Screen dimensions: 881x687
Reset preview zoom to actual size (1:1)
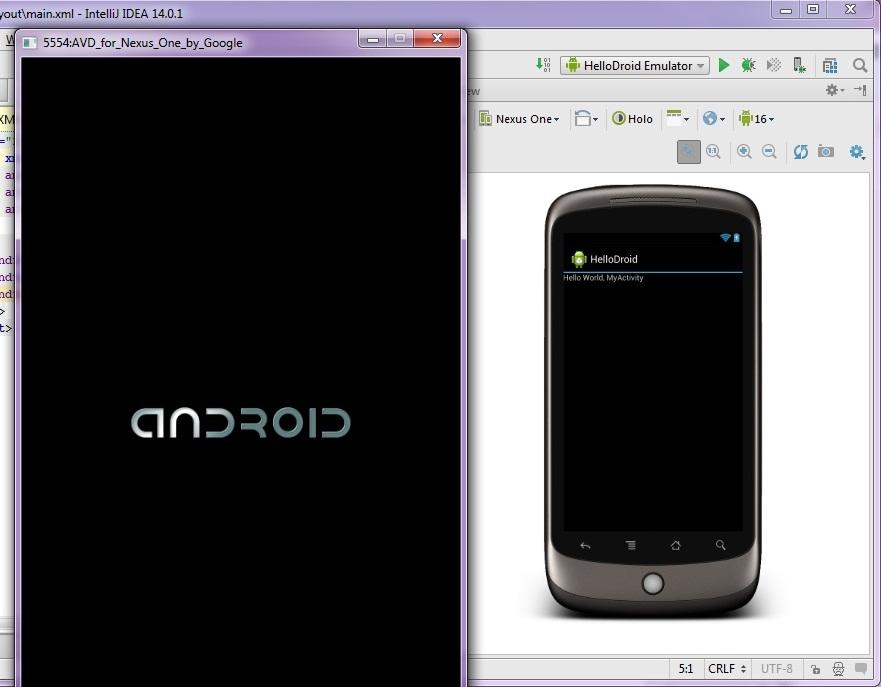[x=714, y=152]
